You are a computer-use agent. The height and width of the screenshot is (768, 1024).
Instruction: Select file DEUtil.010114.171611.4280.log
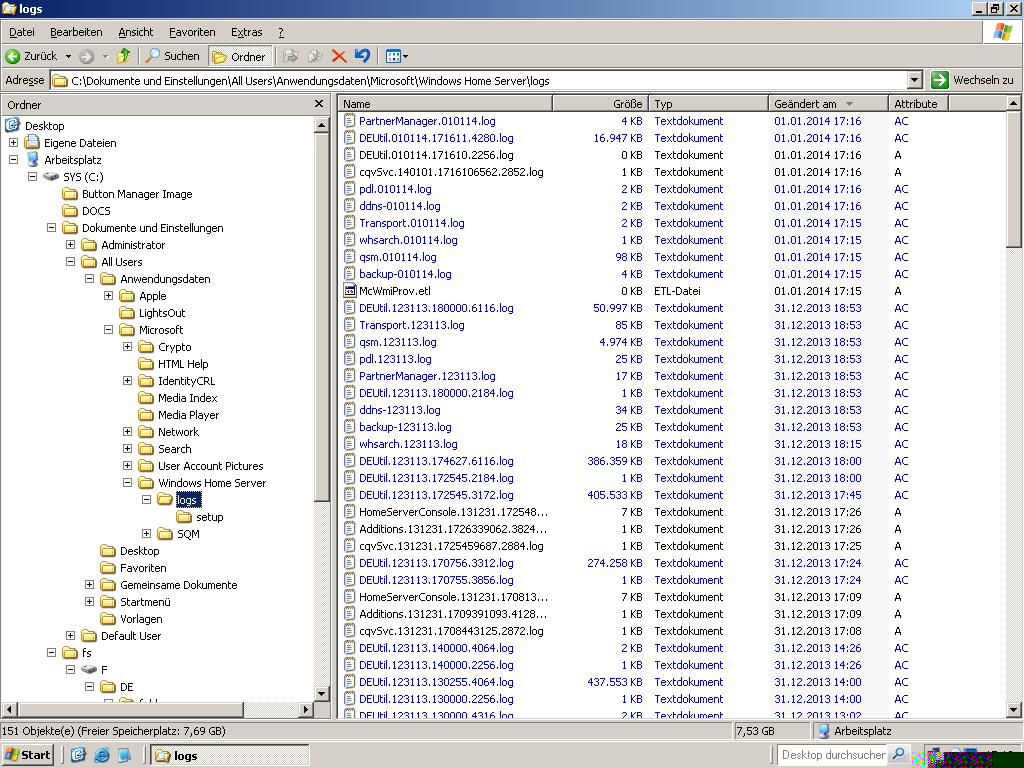(x=436, y=138)
